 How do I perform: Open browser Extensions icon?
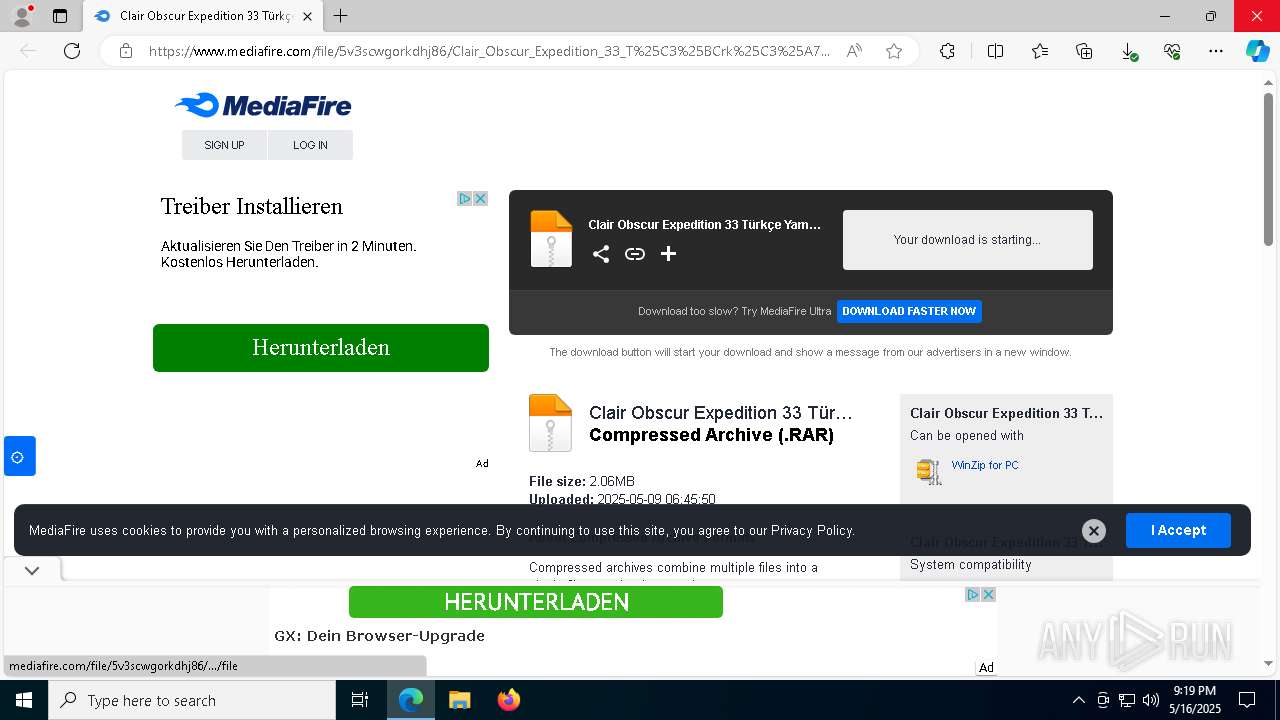click(x=947, y=51)
